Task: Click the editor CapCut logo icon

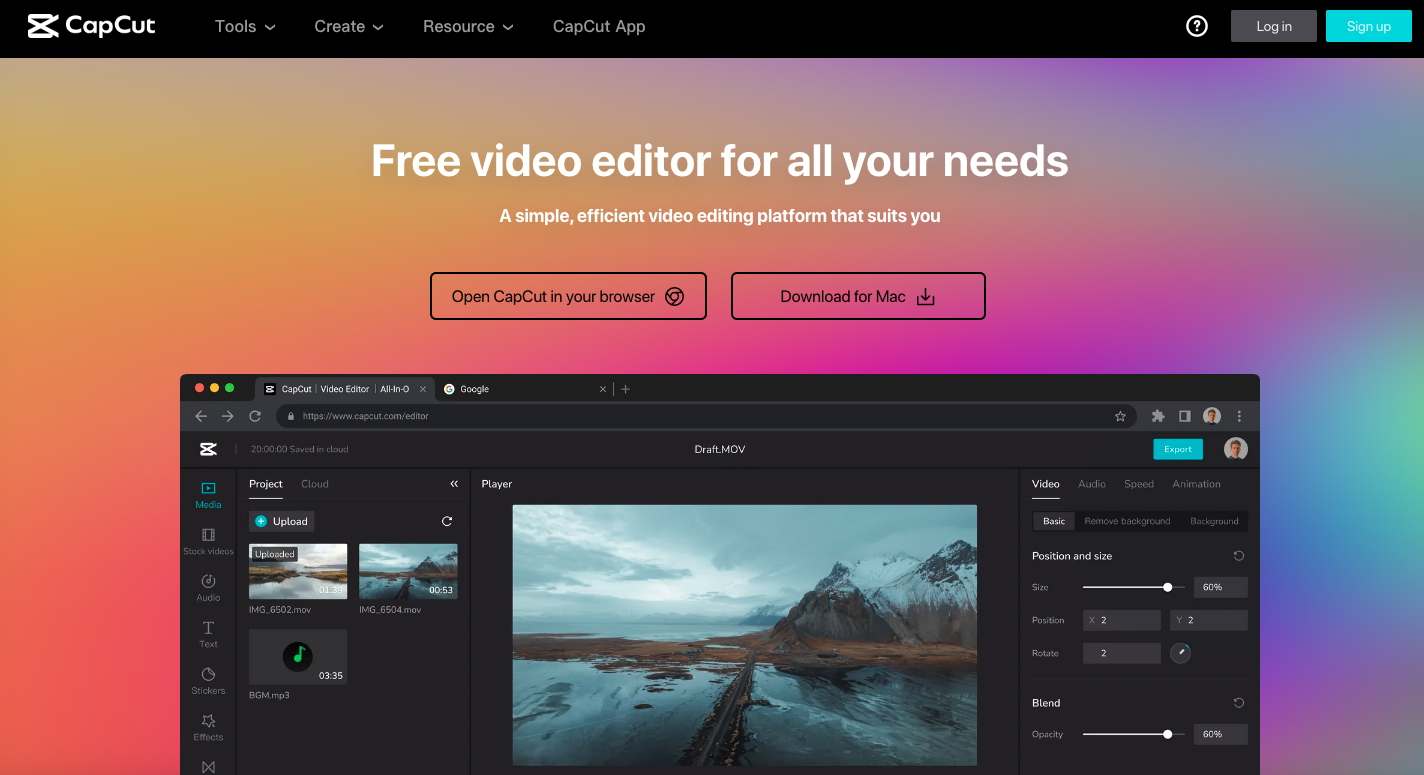Action: [208, 449]
